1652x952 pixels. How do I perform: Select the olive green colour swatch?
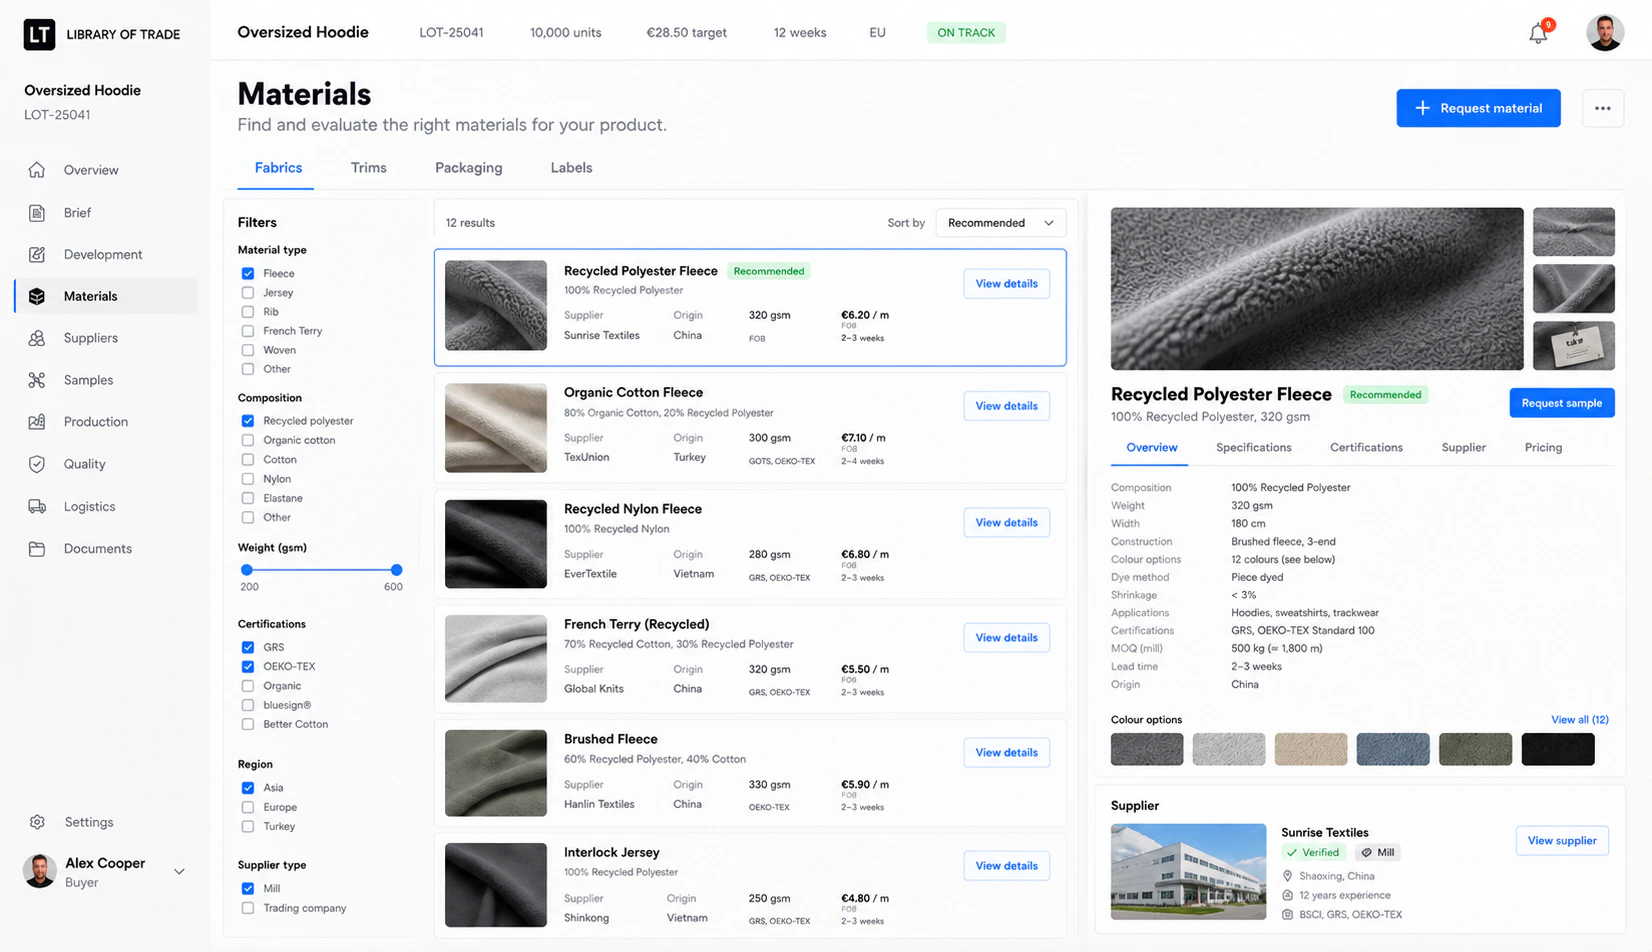pos(1475,749)
